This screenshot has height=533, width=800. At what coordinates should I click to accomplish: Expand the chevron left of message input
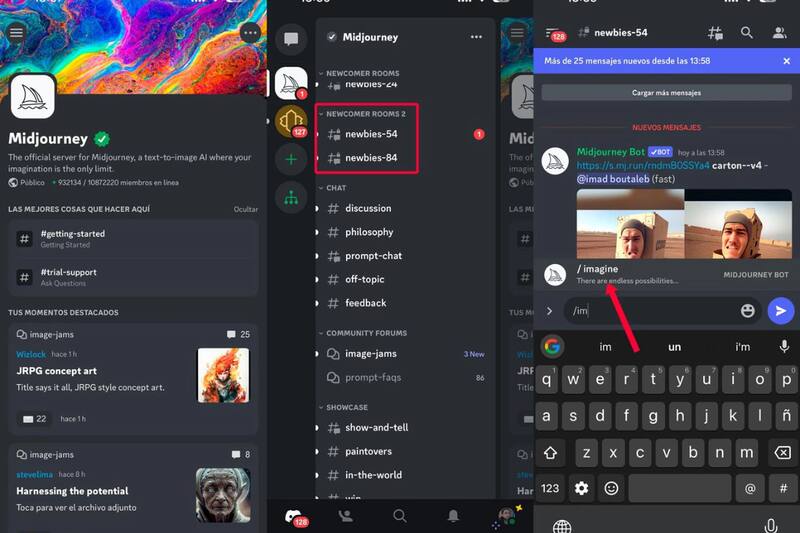[549, 311]
